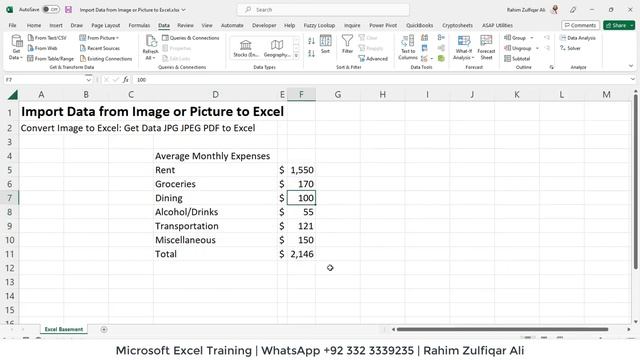640x360 pixels.
Task: Toggle AutoSave switch
Action: coord(51,9)
